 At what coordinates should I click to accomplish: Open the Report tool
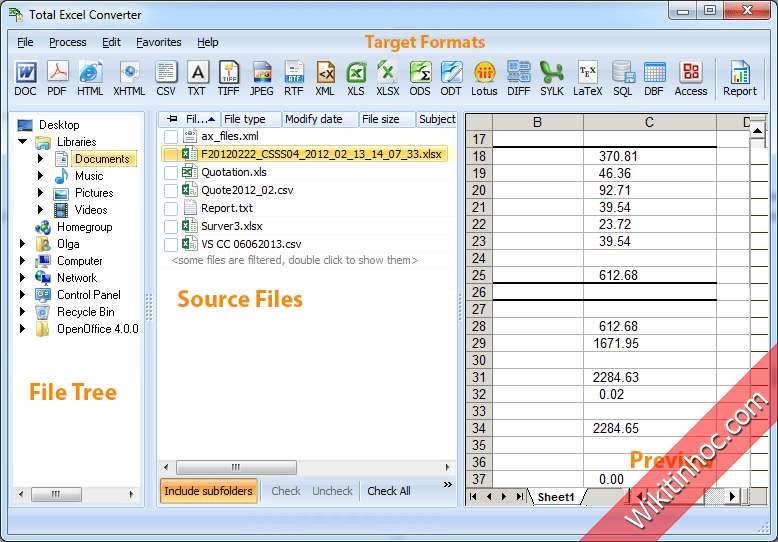pyautogui.click(x=740, y=78)
